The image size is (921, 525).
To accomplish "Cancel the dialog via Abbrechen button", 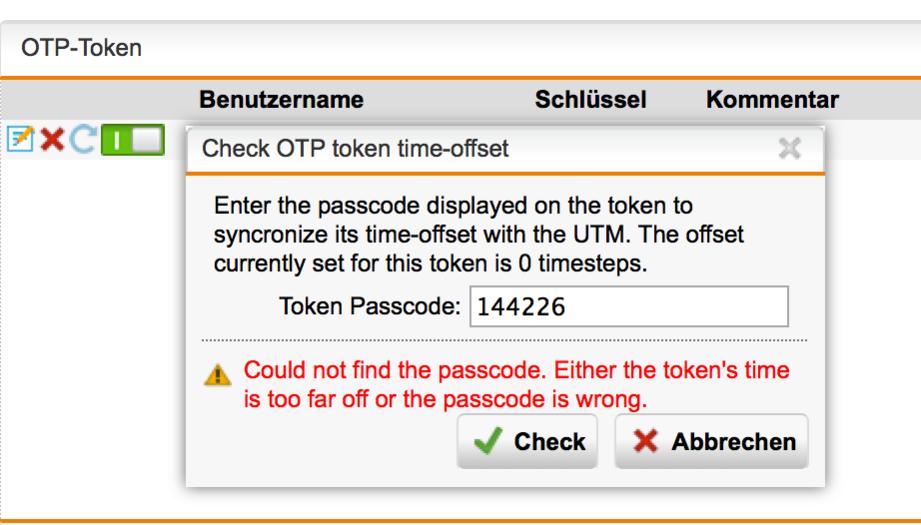I will tap(711, 441).
